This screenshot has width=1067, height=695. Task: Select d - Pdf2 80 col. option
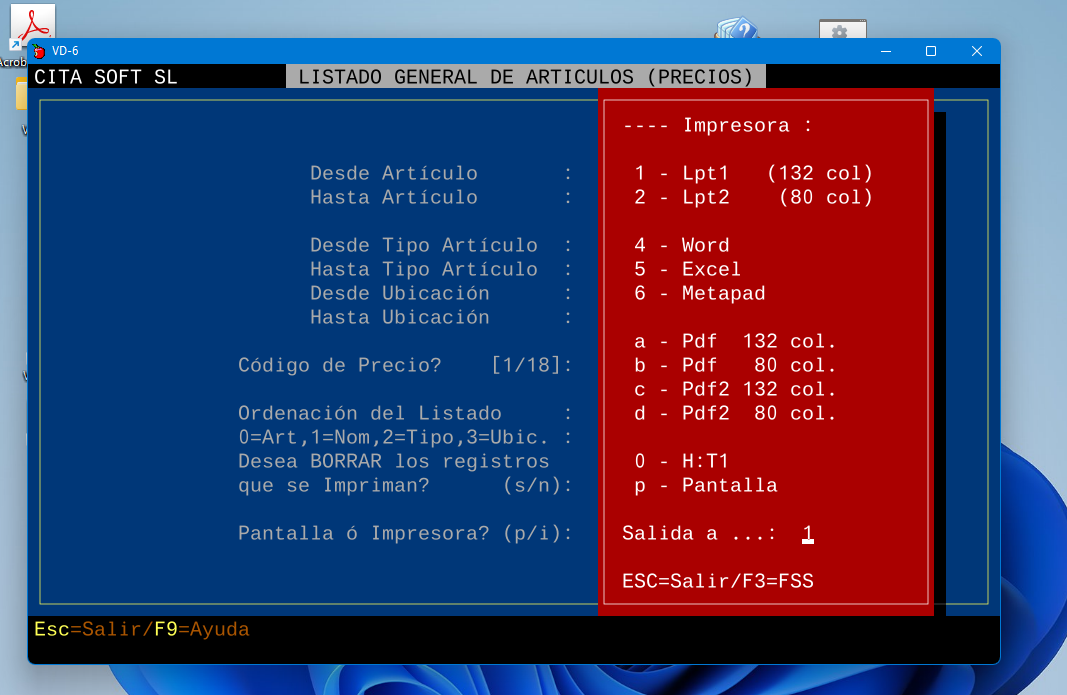[x=735, y=413]
